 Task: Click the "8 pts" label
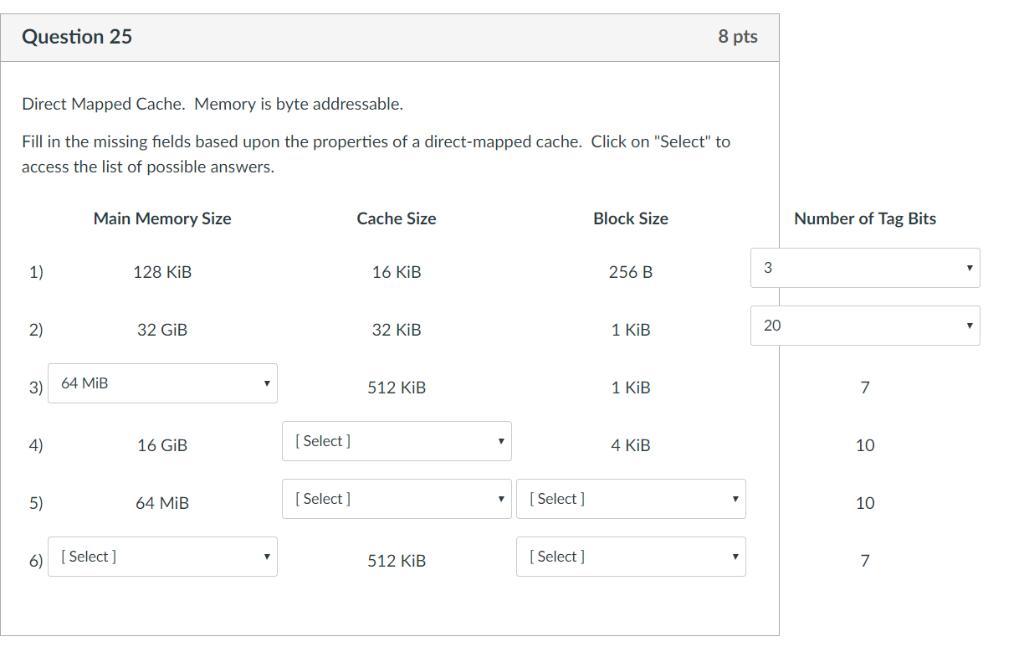[x=739, y=36]
